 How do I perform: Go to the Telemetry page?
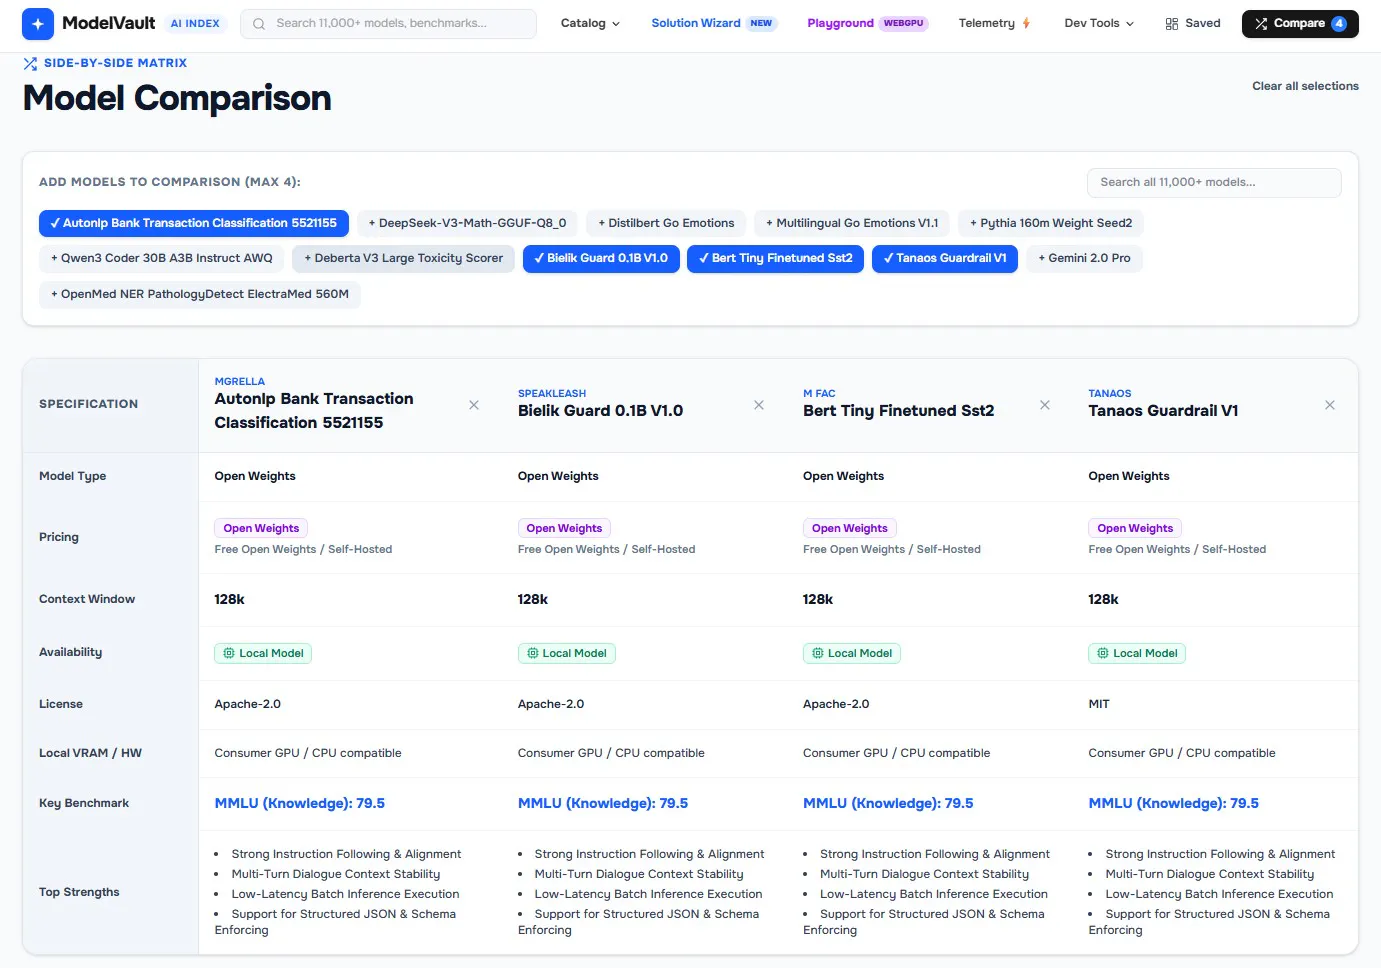(x=994, y=23)
